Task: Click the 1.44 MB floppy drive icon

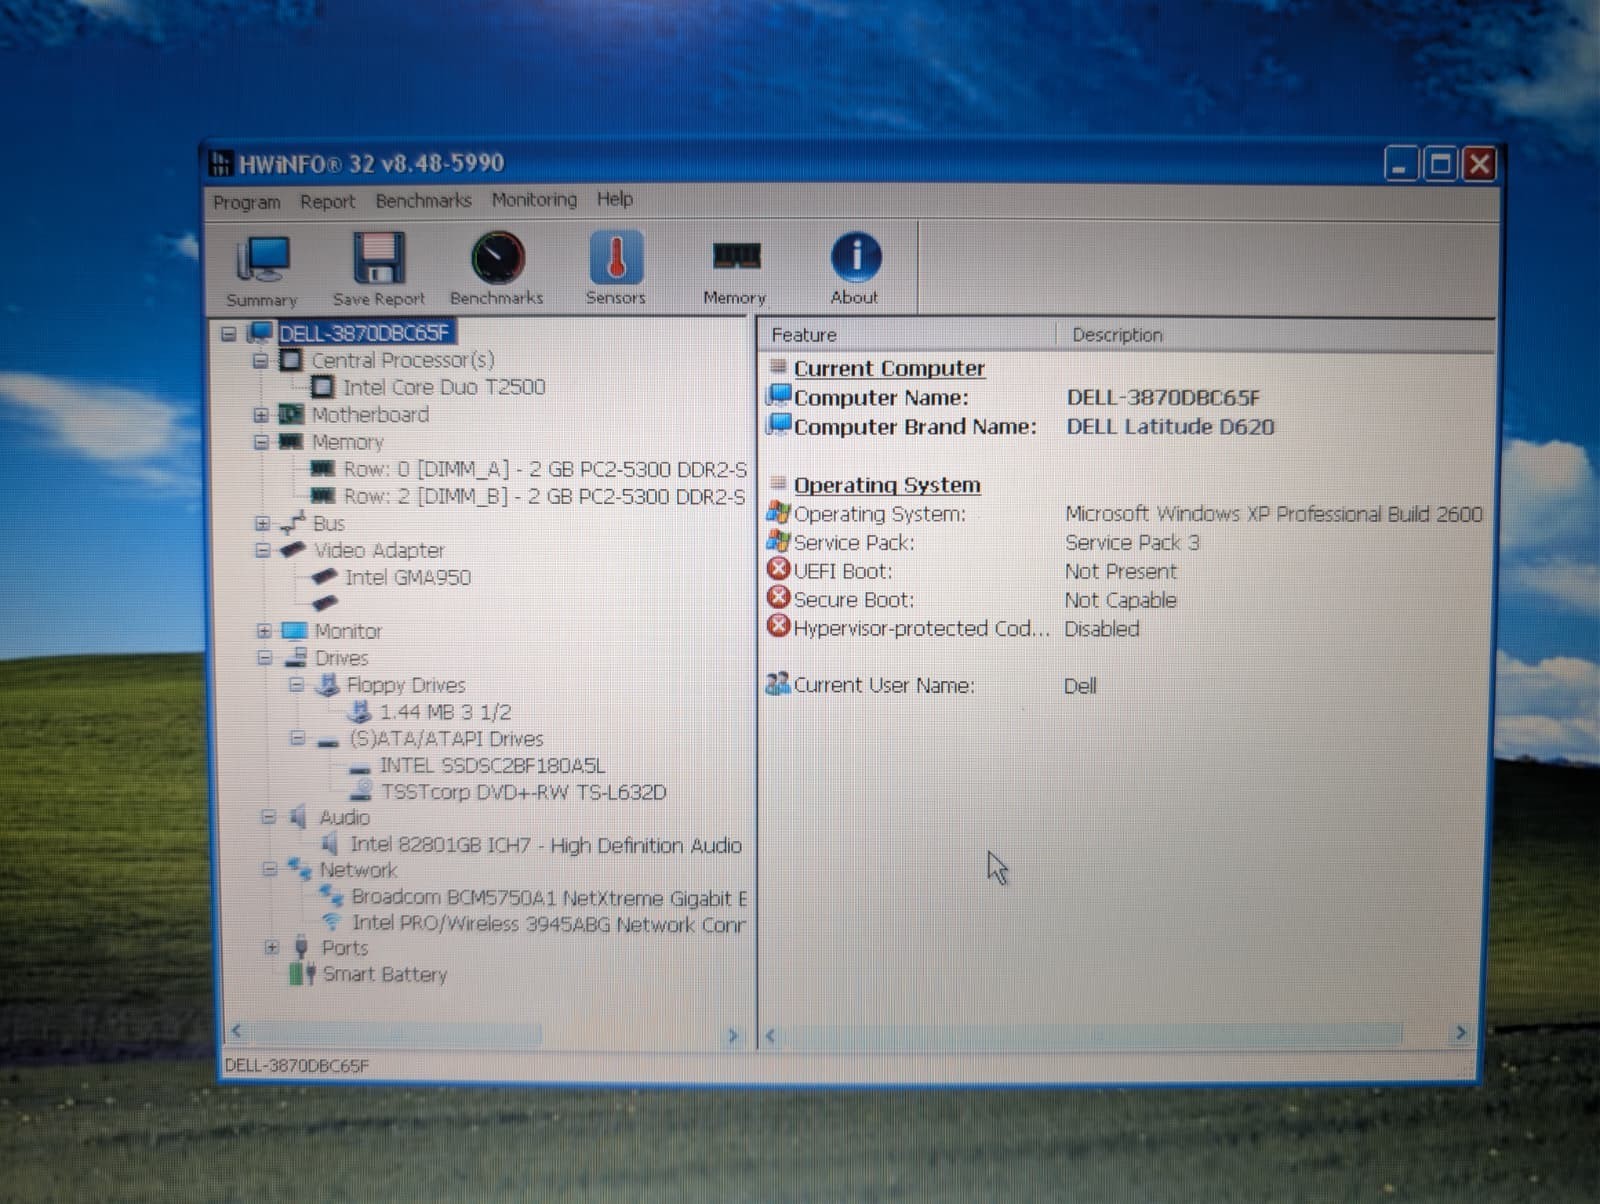Action: (358, 712)
